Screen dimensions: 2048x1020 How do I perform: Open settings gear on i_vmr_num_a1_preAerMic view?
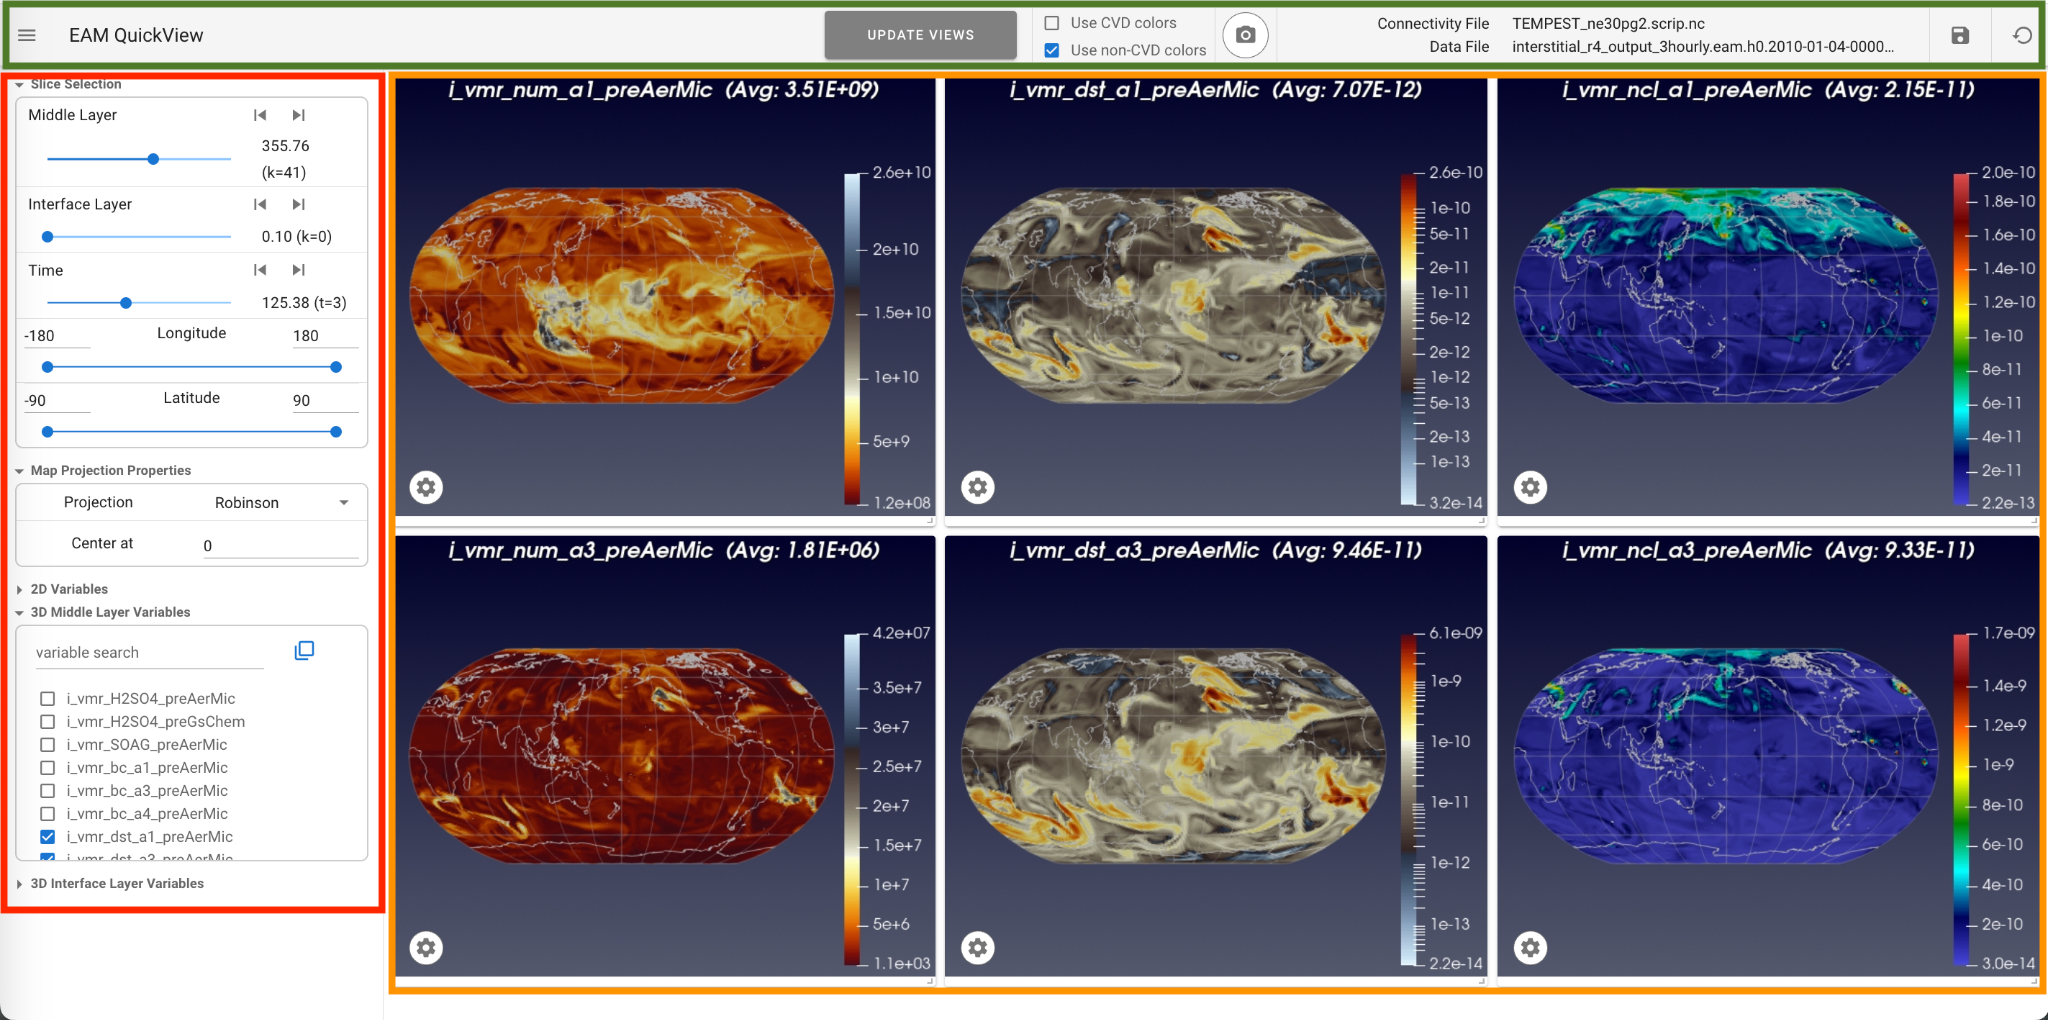pyautogui.click(x=426, y=487)
